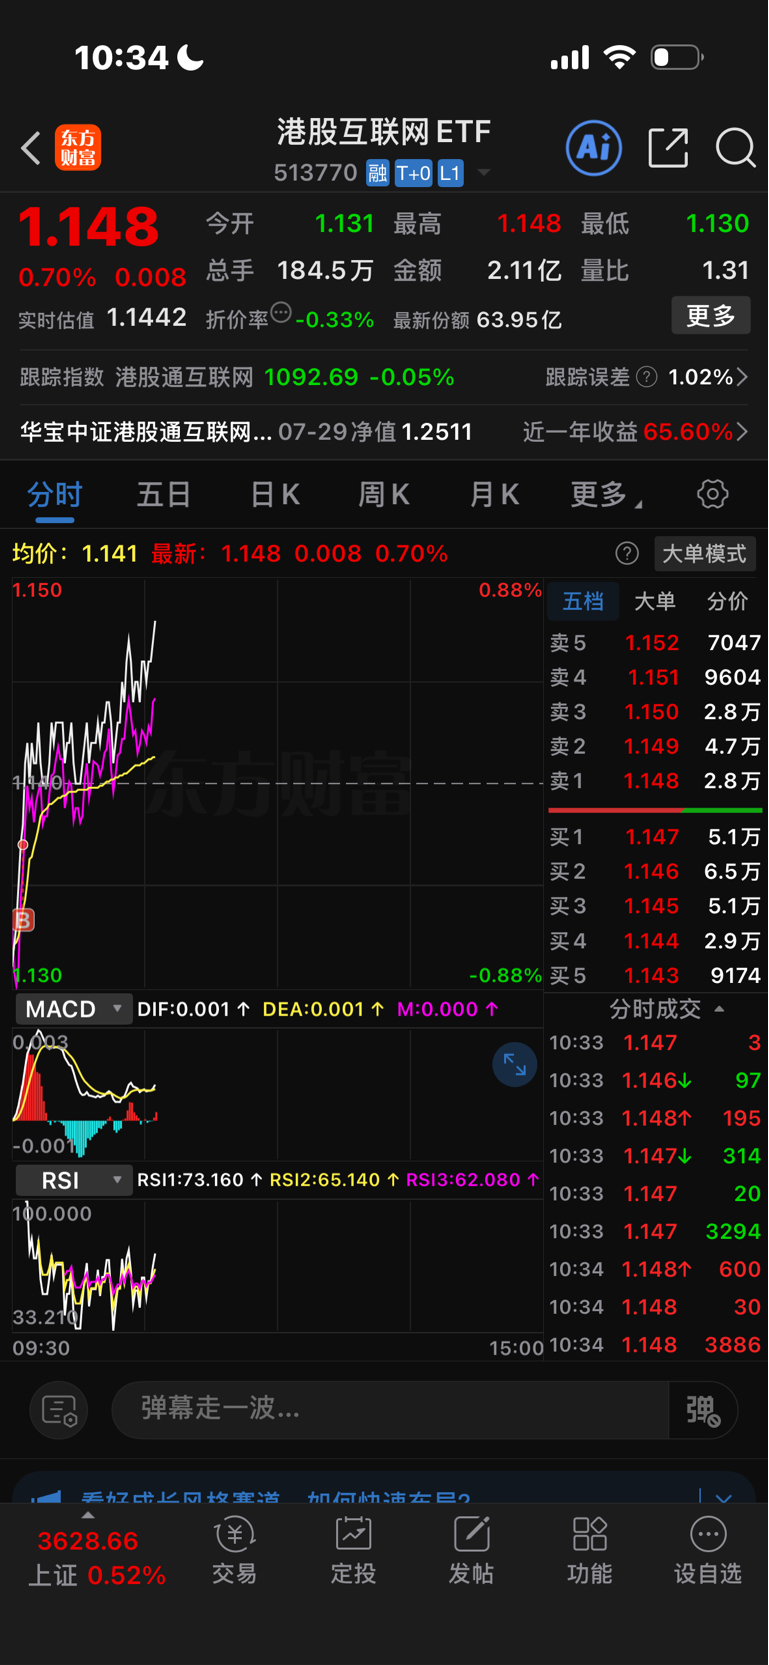
Task: Open the 功能 features icon
Action: click(x=589, y=1551)
